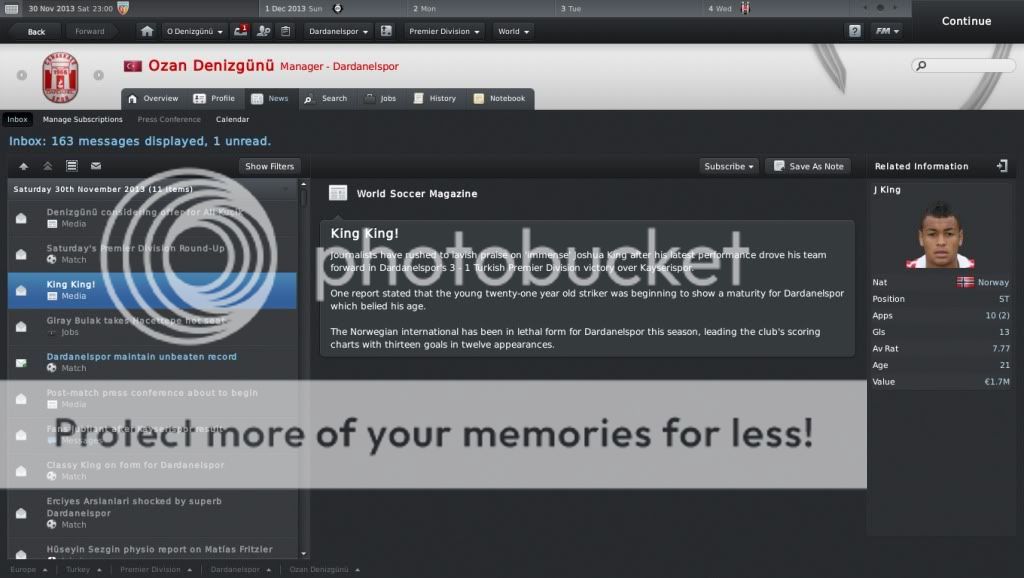The image size is (1024, 578).
Task: Click the icon right of the Dardanelspor menu
Action: 386,31
